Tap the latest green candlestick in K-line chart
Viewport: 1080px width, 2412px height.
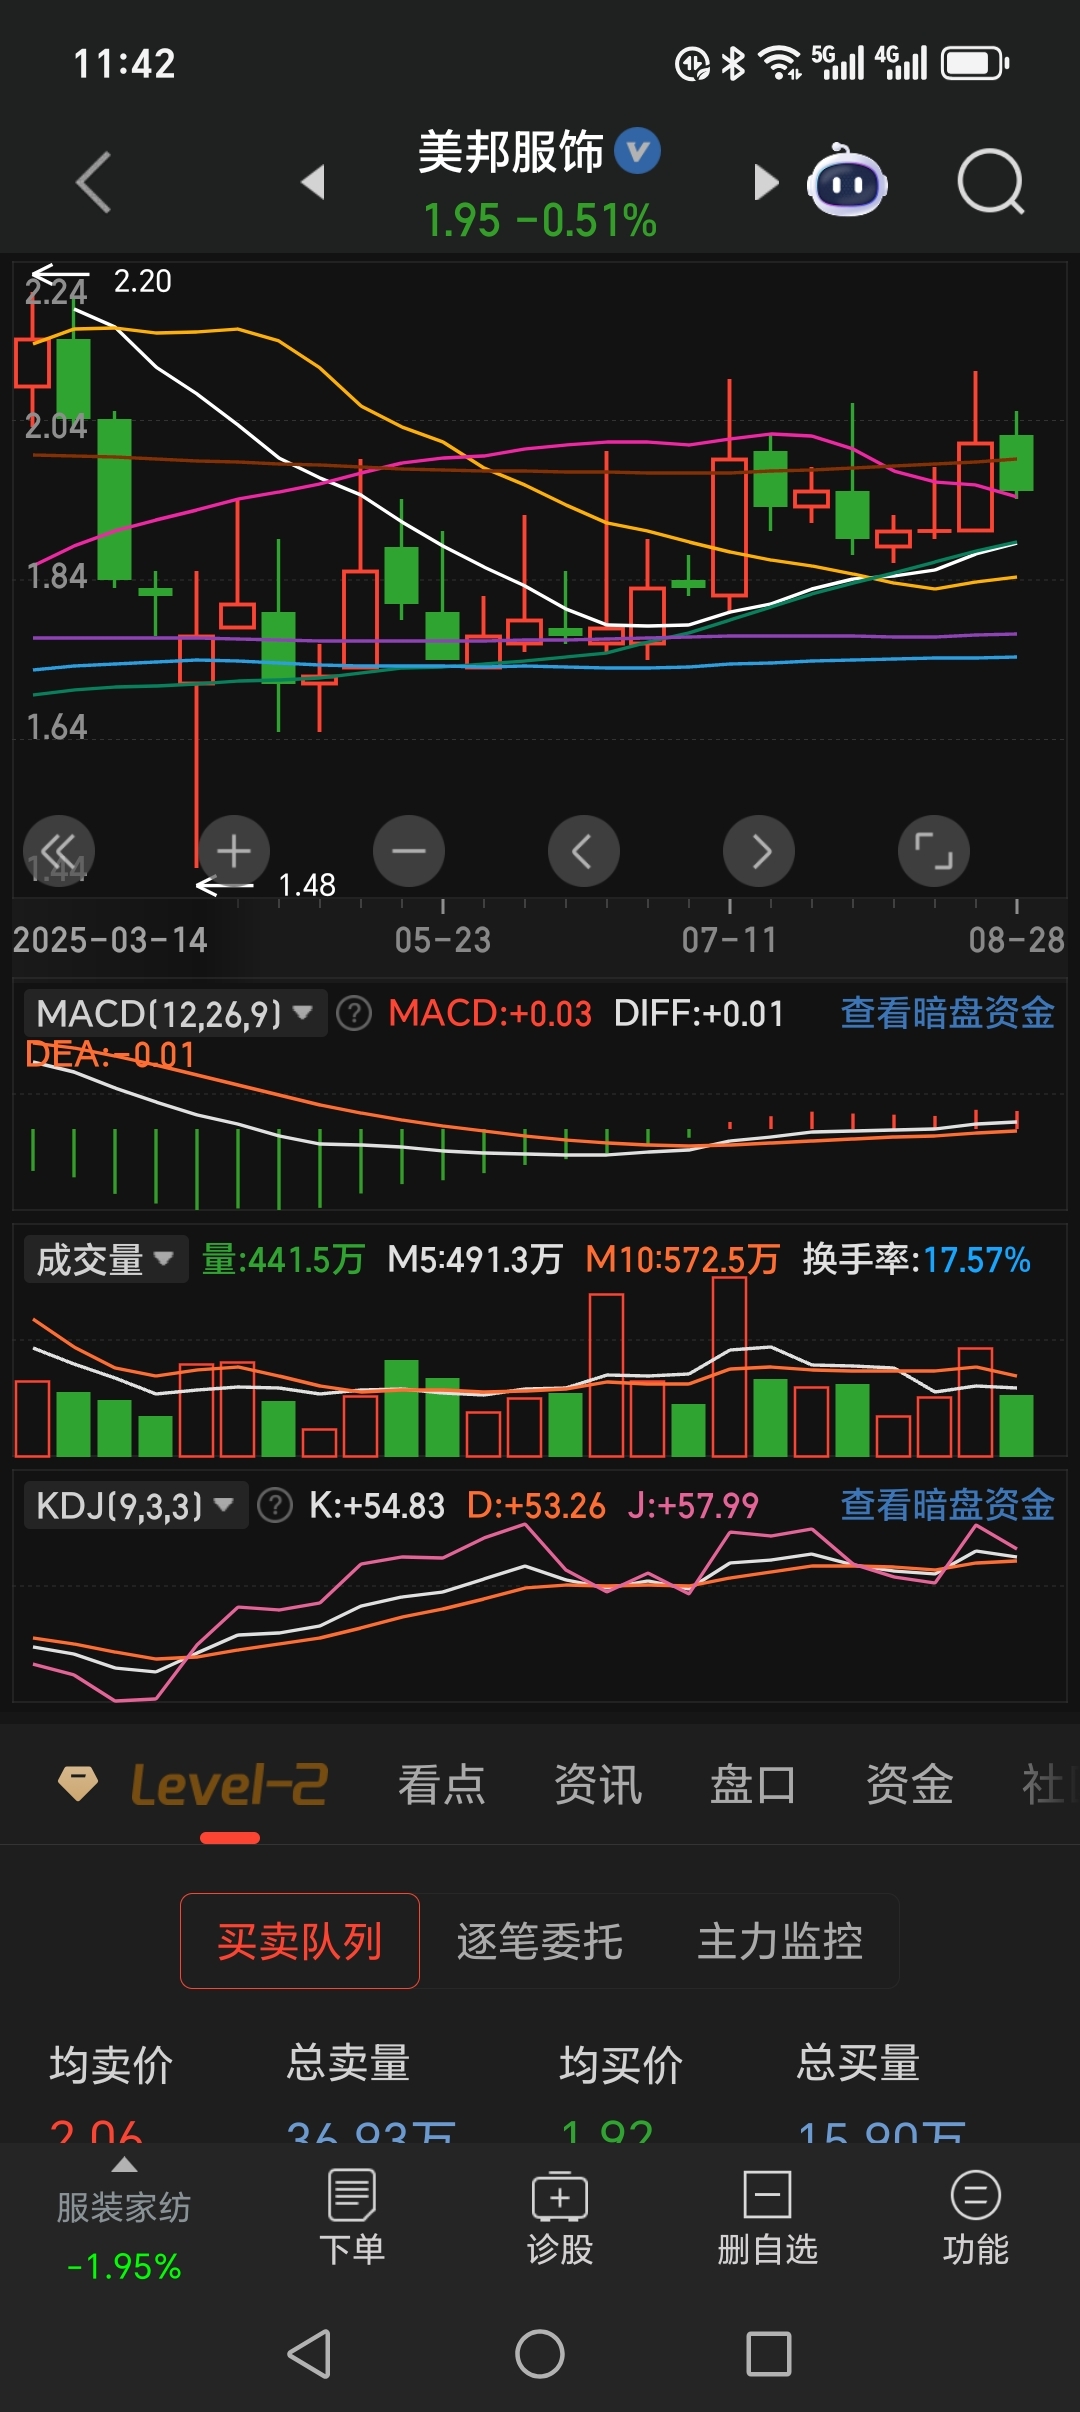1016,462
